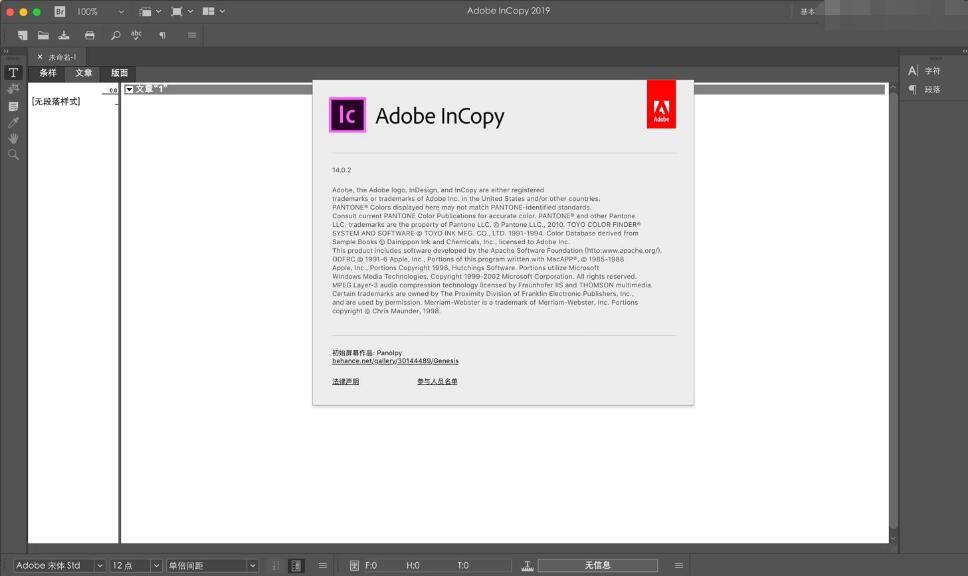Switch to the 条样 galley tab
The width and height of the screenshot is (968, 576).
pyautogui.click(x=48, y=73)
